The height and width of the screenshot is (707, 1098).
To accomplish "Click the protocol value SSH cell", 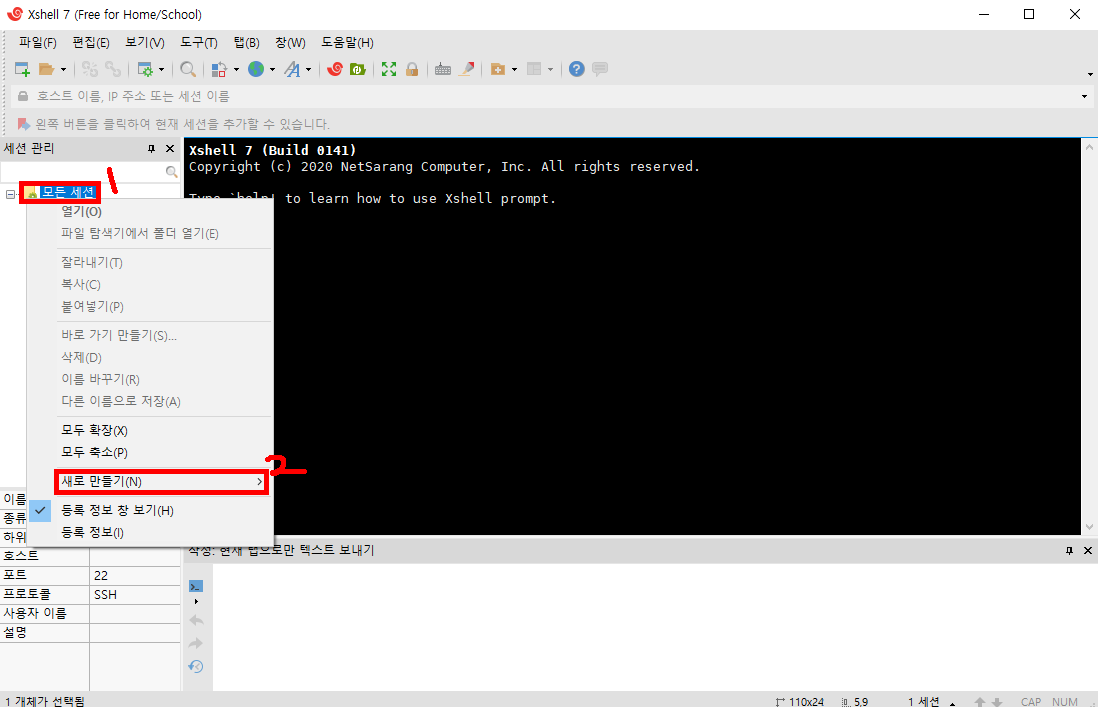I will 135,594.
